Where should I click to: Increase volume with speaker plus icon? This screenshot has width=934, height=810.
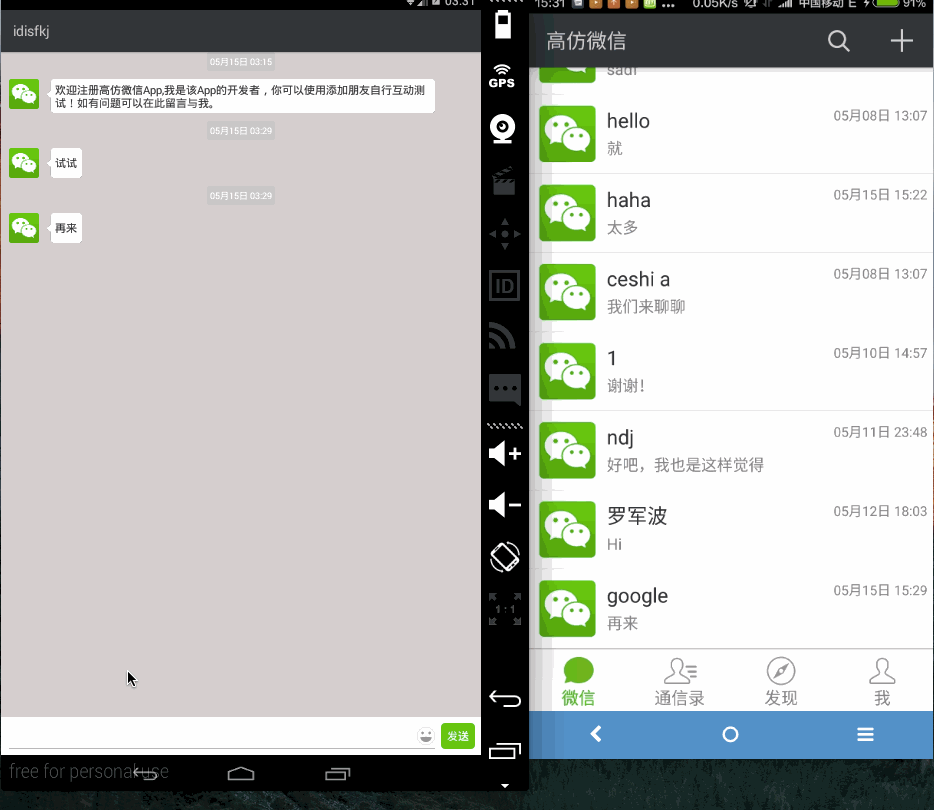tap(504, 454)
